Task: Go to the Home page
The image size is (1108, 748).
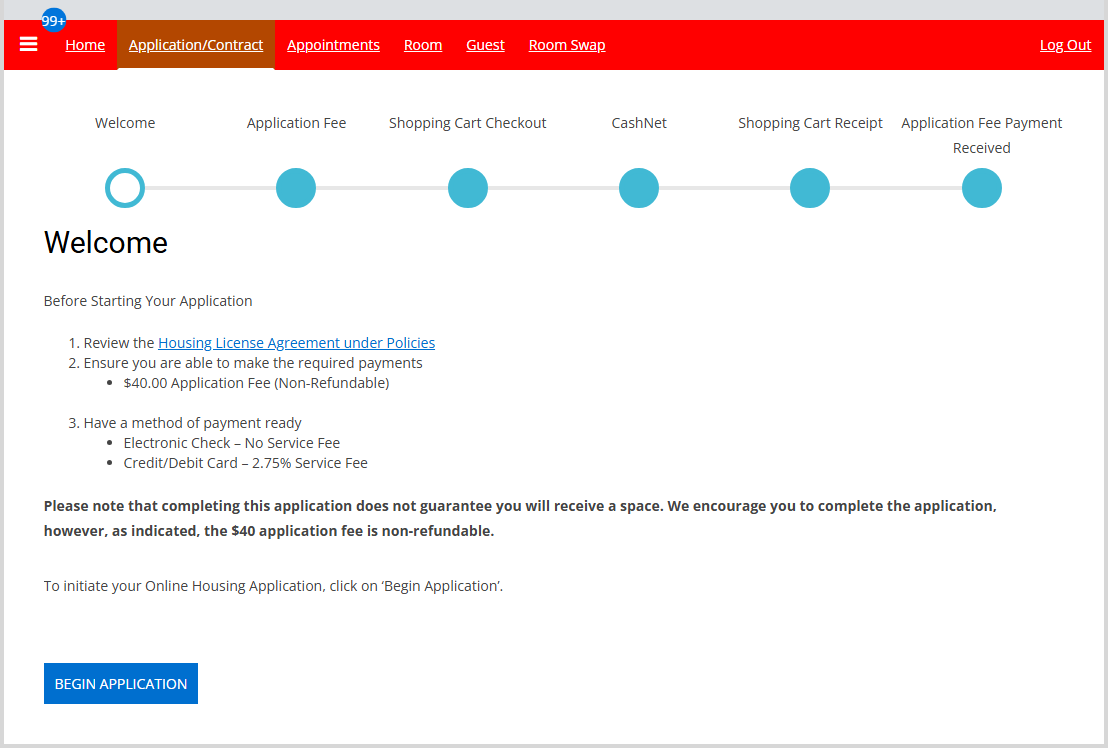Action: coord(85,44)
